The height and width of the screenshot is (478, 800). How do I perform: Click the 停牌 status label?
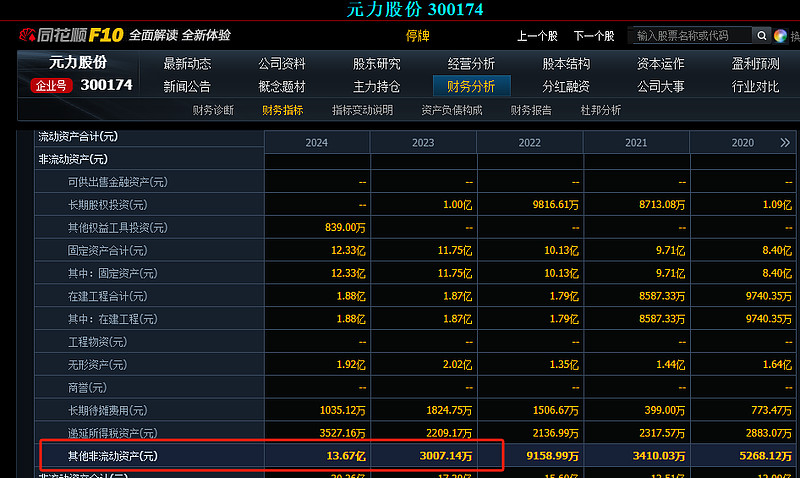point(417,36)
